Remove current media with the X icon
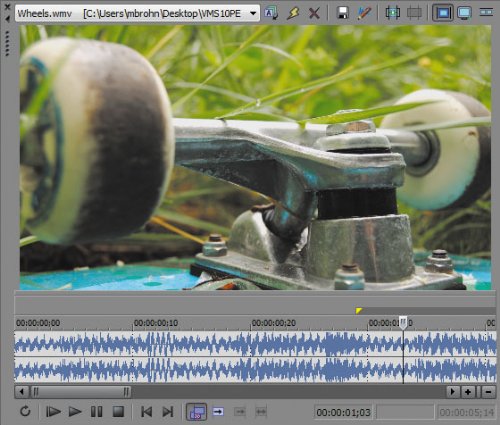This screenshot has width=500, height=425. coord(314,13)
